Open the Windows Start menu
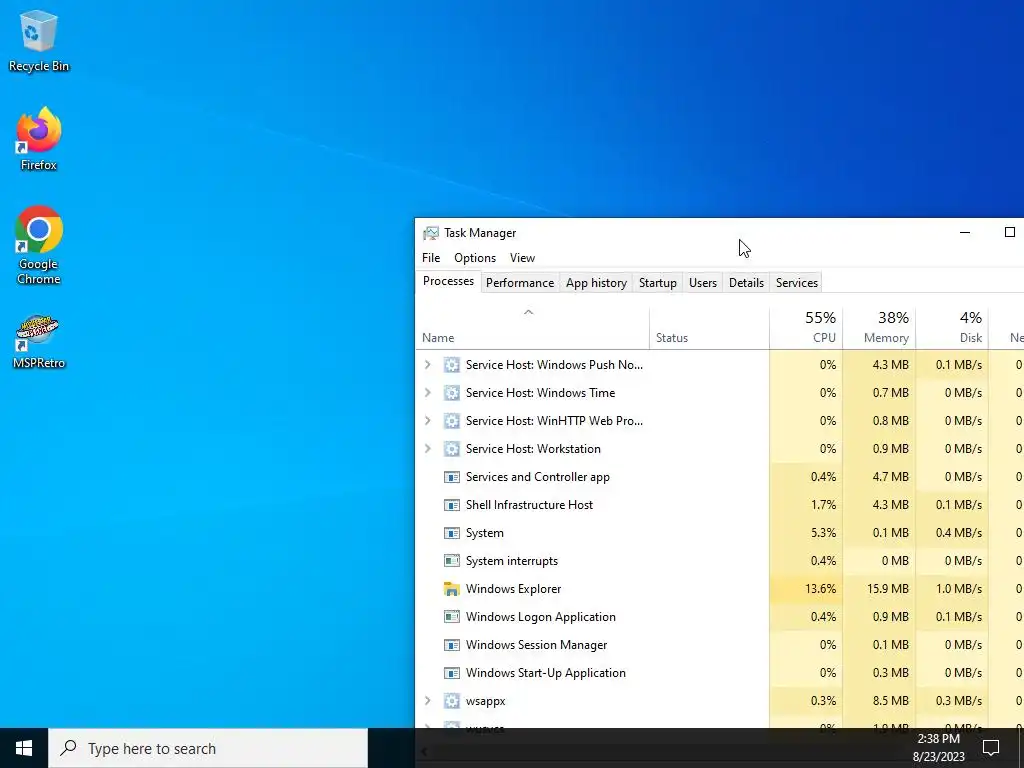Viewport: 1024px width, 768px height. click(24, 748)
